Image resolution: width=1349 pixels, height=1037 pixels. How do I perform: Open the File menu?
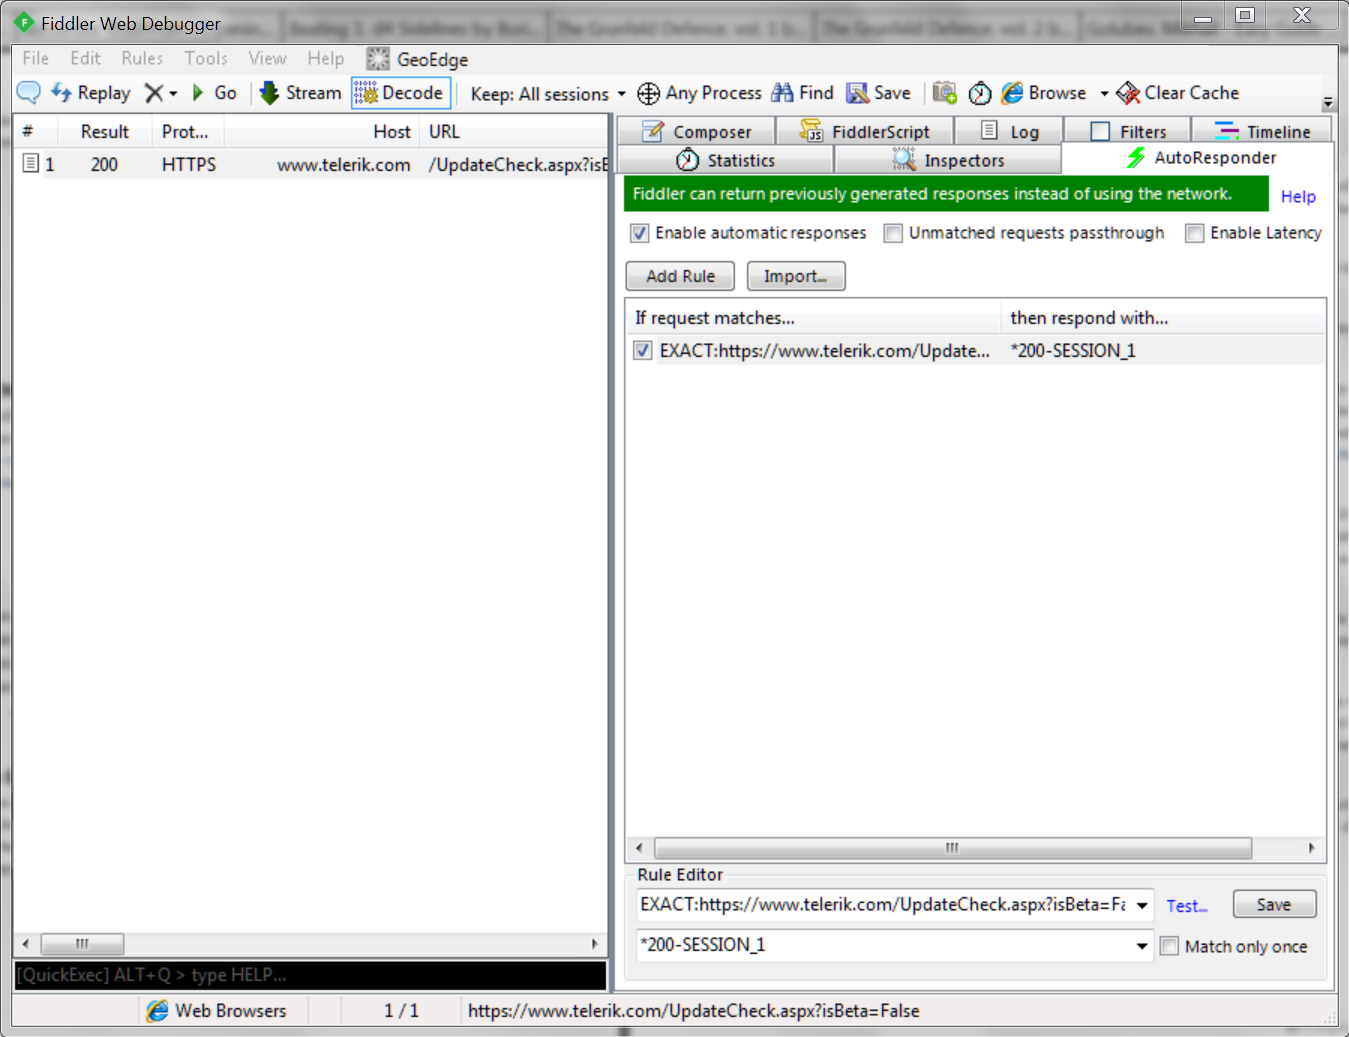(x=35, y=58)
